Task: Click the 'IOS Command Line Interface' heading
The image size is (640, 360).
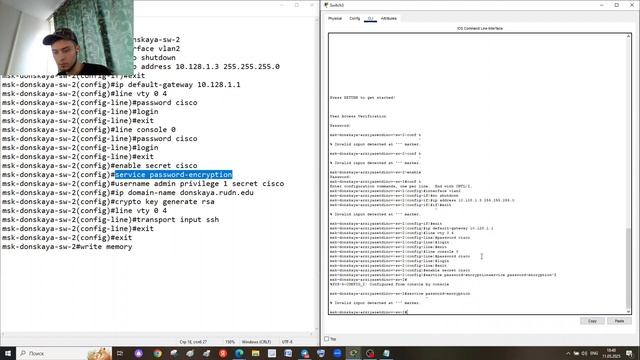Action: 480,29
